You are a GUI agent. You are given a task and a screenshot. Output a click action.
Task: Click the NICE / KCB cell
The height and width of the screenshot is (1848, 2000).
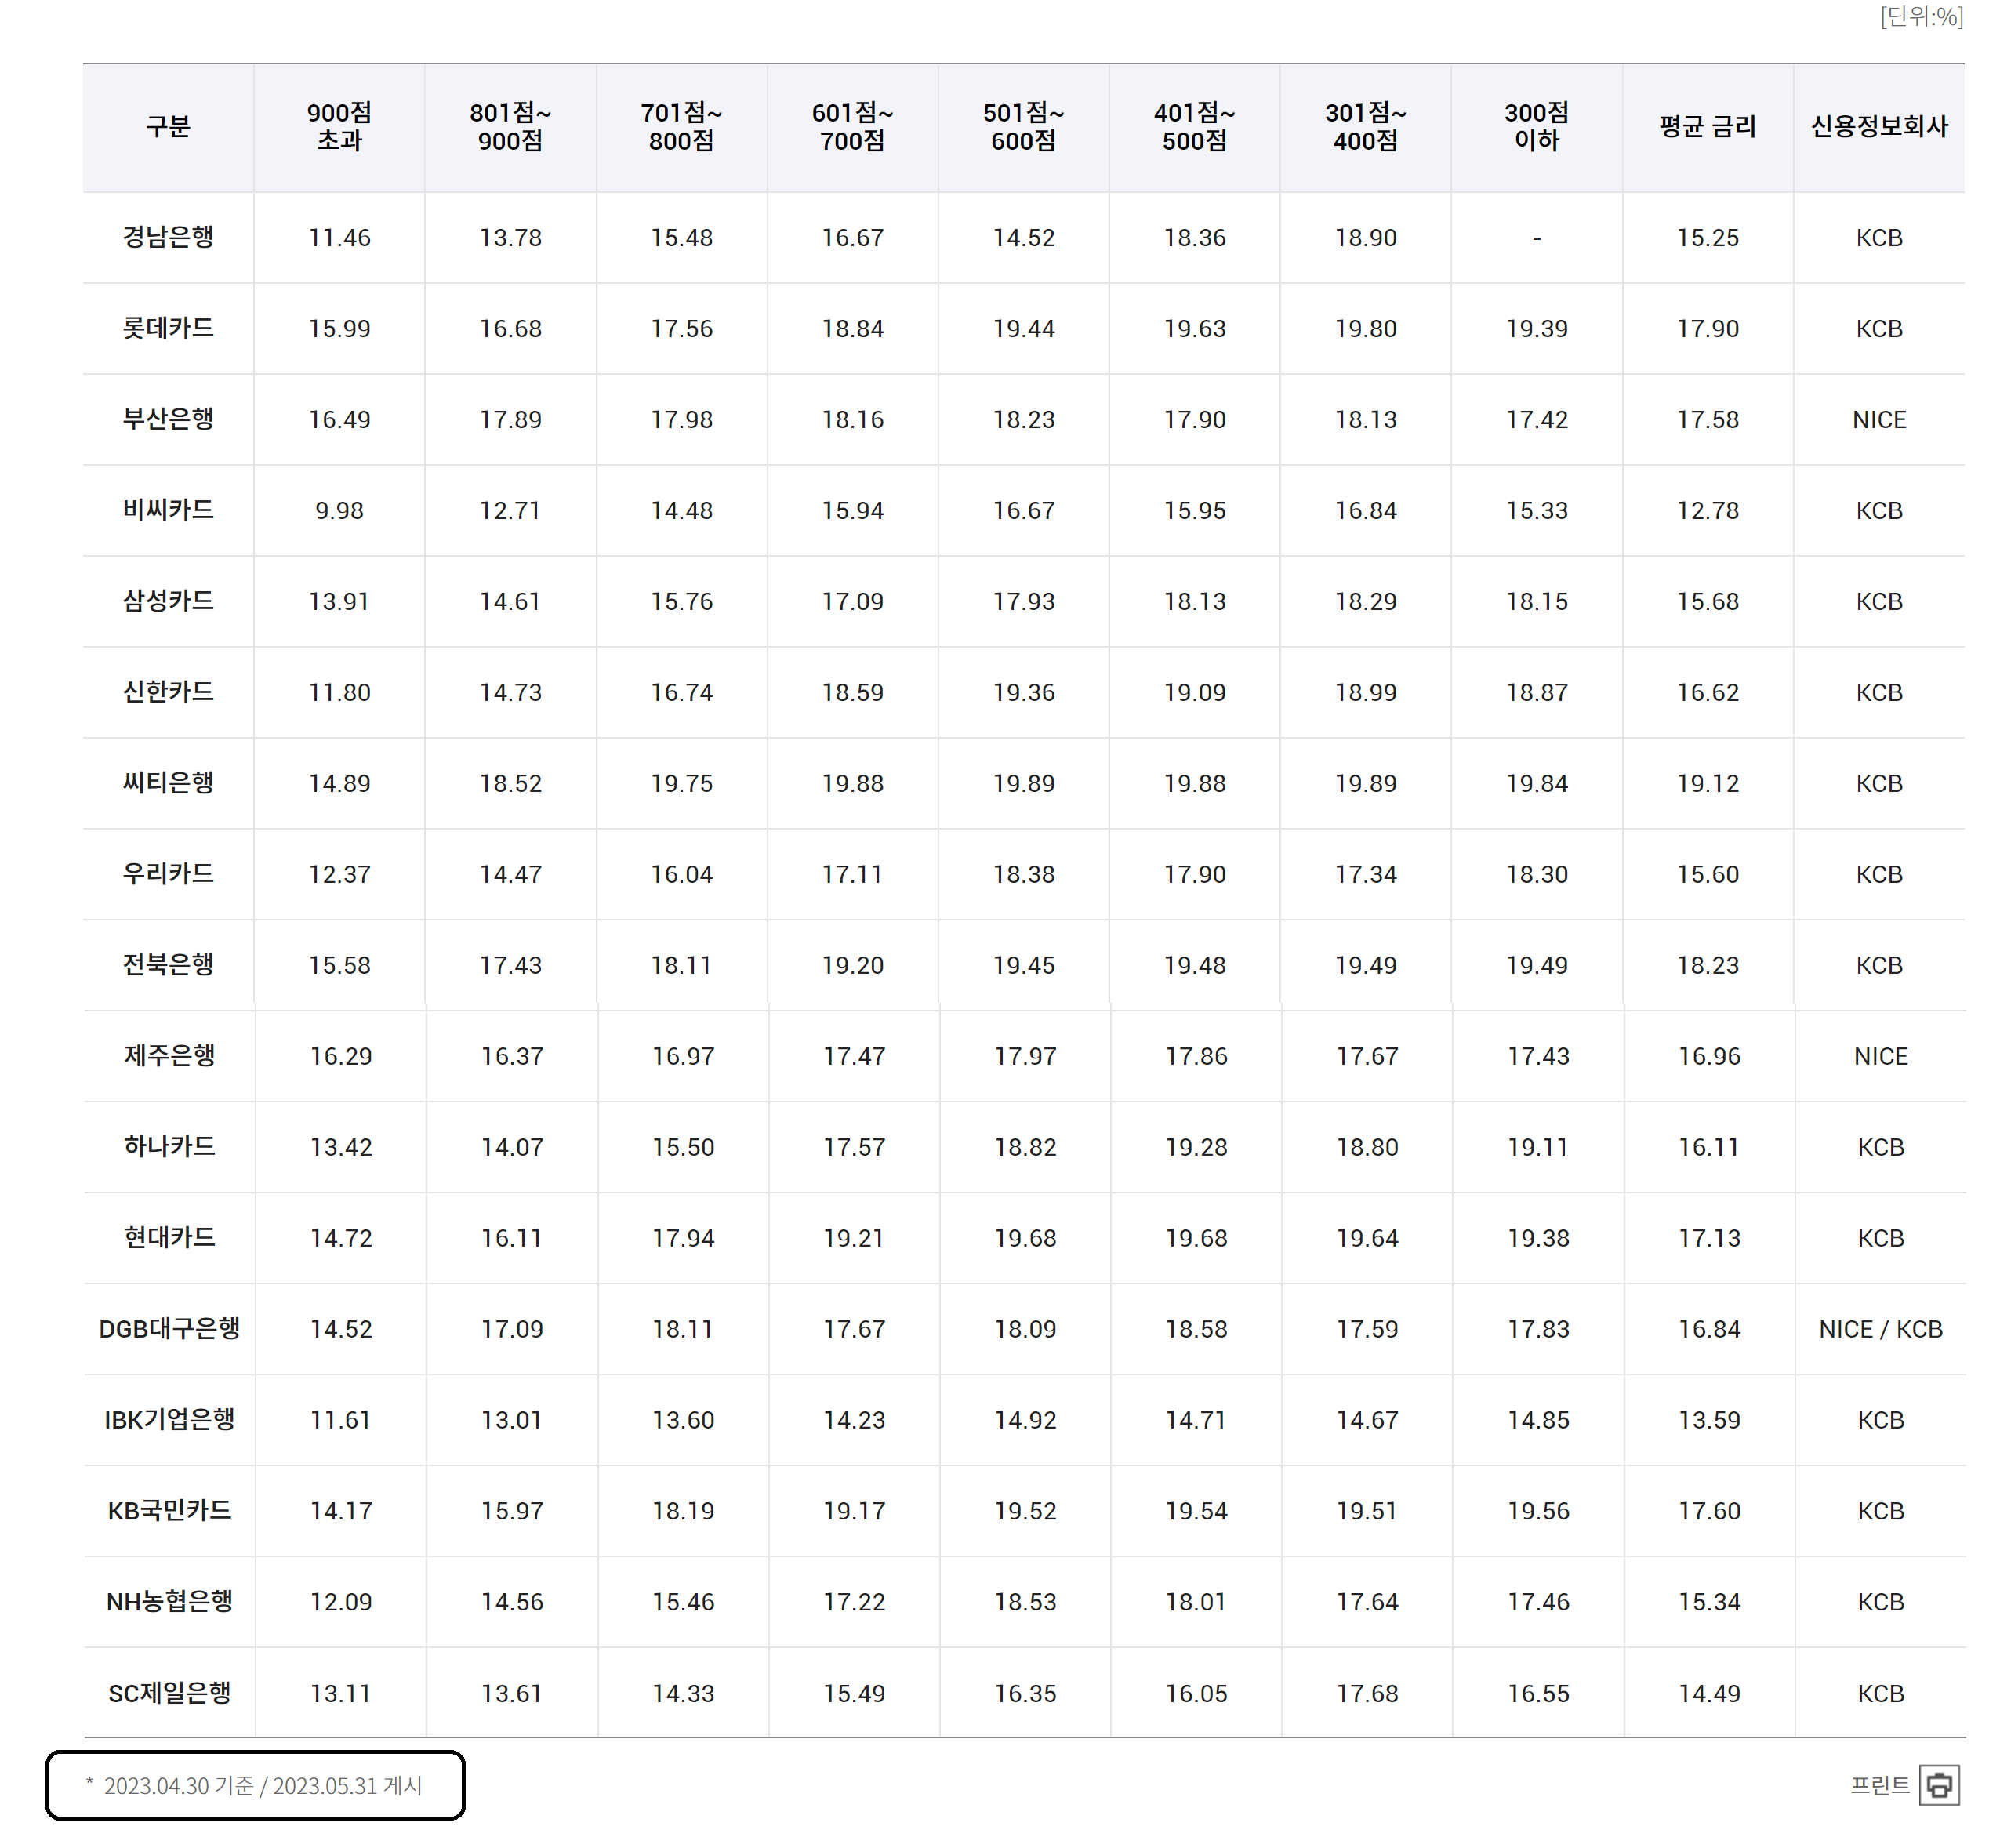[x=1880, y=1329]
